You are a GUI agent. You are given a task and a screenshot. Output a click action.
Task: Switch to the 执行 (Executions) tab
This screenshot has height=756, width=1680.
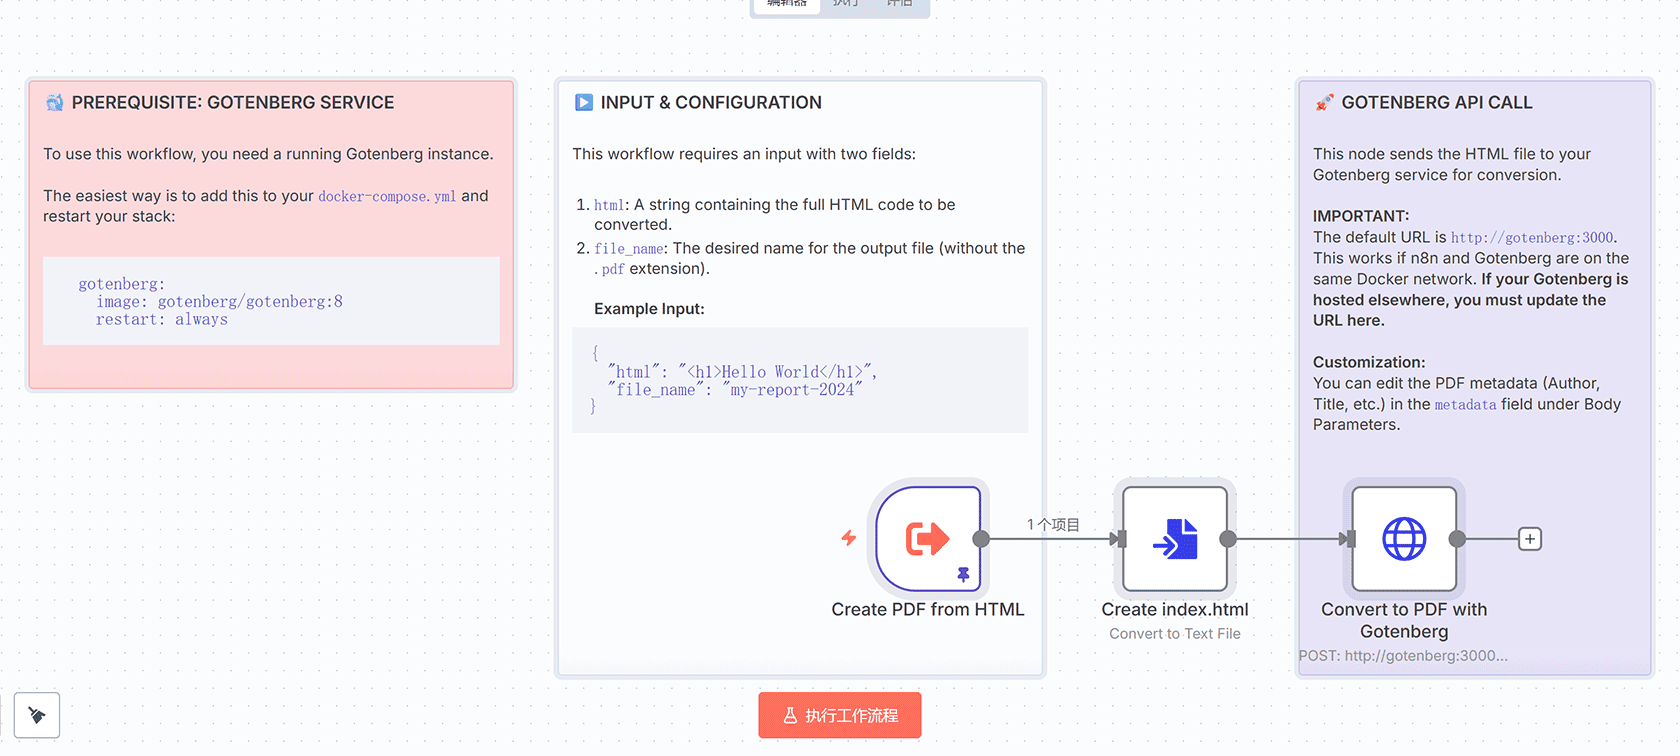[845, 4]
